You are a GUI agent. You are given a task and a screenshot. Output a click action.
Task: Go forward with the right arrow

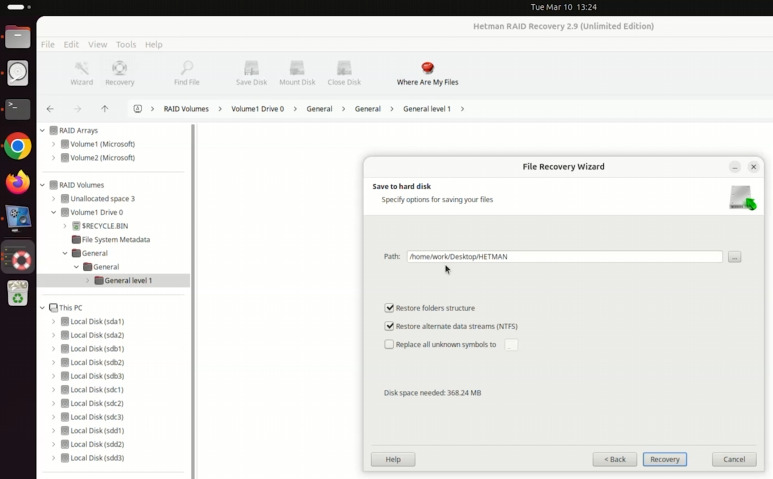click(77, 109)
